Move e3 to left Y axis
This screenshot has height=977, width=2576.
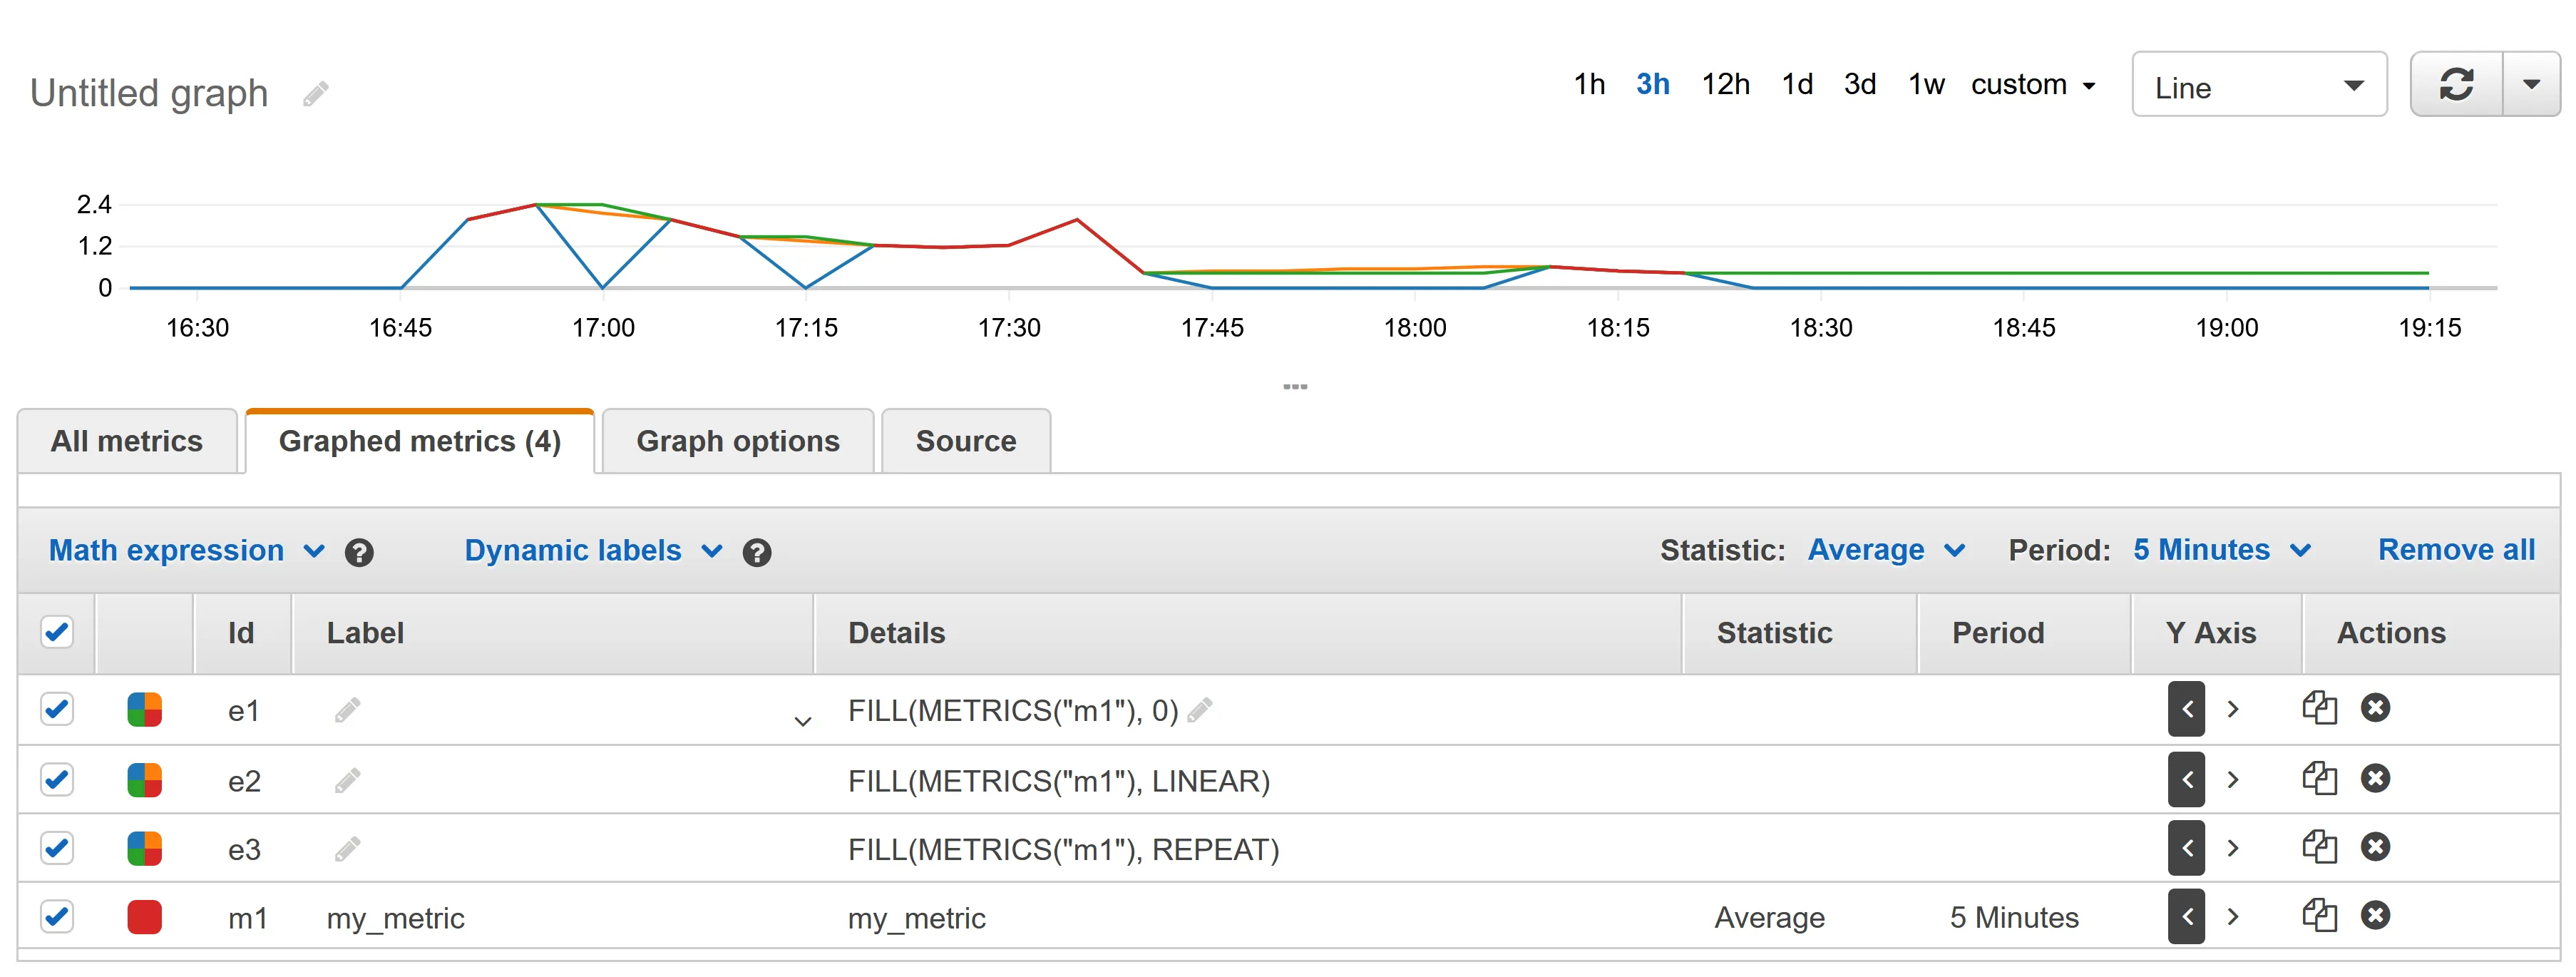pyautogui.click(x=2186, y=848)
